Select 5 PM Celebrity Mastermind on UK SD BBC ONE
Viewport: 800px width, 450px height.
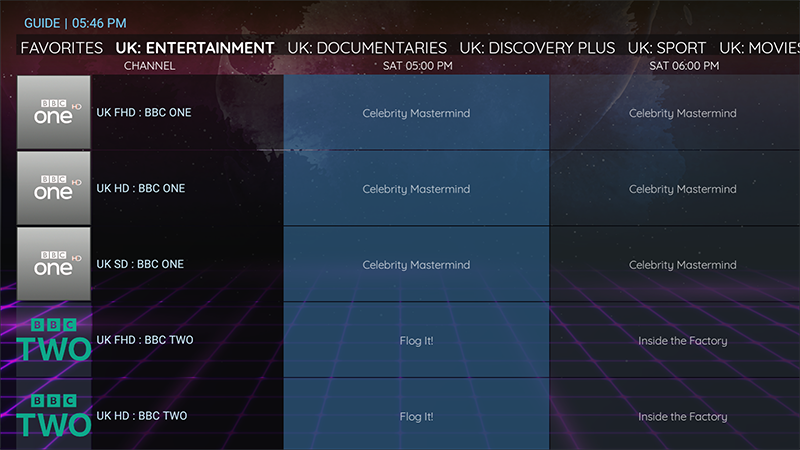pyautogui.click(x=416, y=265)
